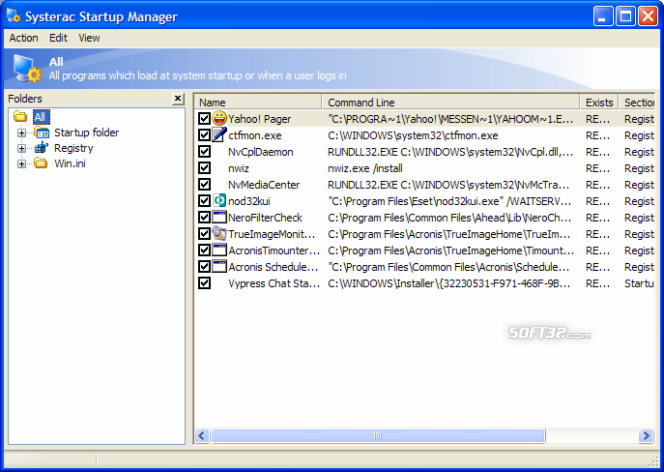Click the horizontal scrollbar left arrow
Image resolution: width=664 pixels, height=472 pixels.
tap(202, 436)
